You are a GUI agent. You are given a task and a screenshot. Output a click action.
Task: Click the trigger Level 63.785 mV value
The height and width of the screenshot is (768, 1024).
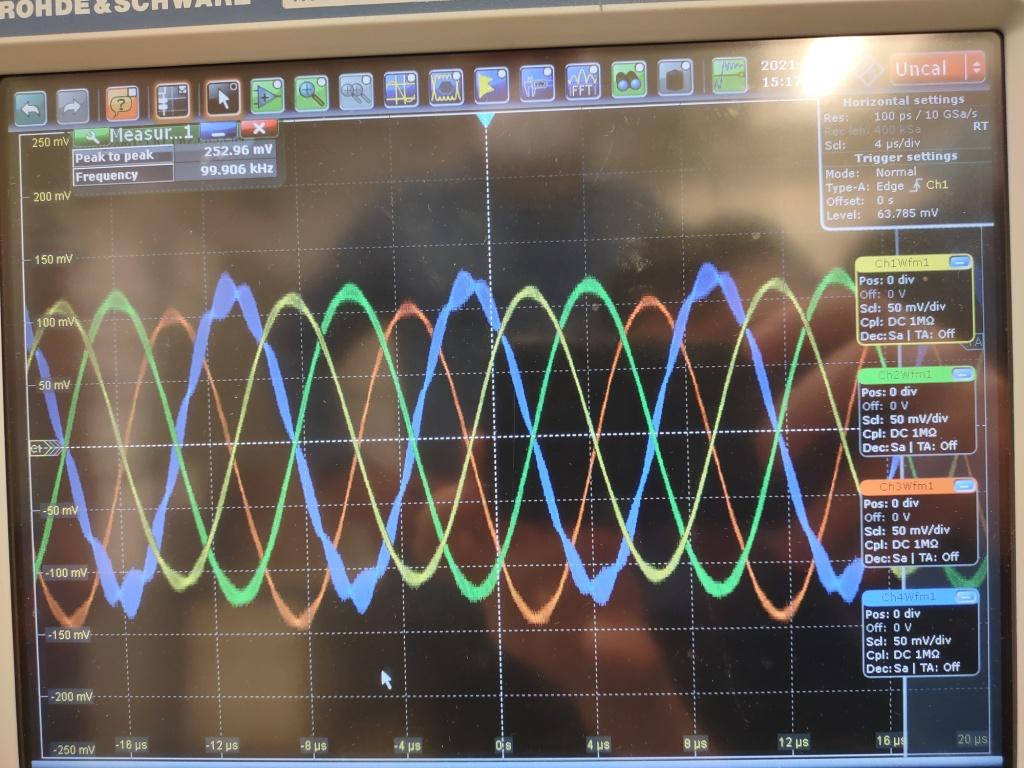(x=907, y=214)
